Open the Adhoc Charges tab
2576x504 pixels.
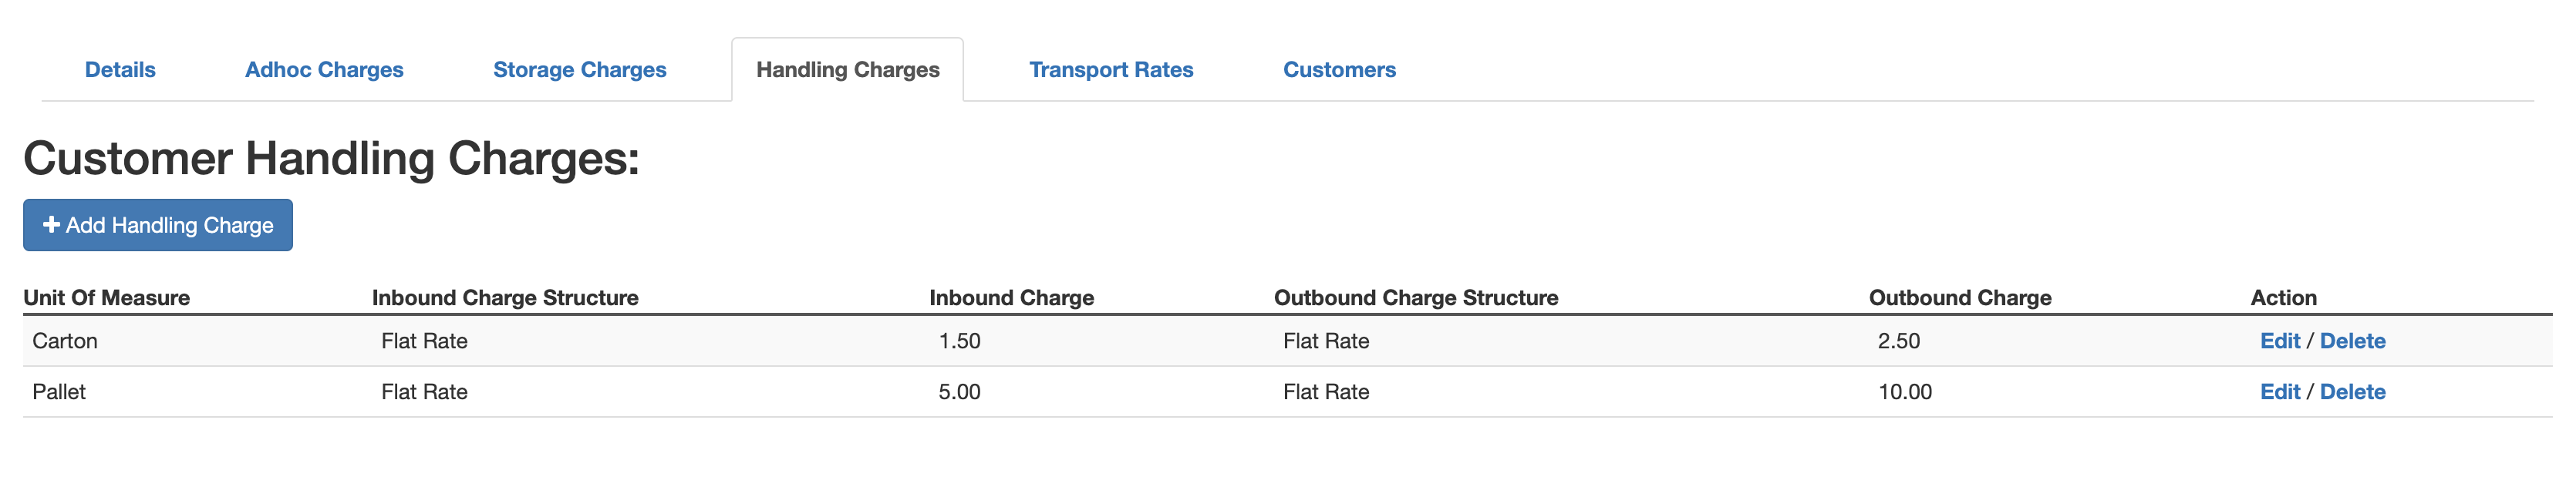pyautogui.click(x=324, y=69)
